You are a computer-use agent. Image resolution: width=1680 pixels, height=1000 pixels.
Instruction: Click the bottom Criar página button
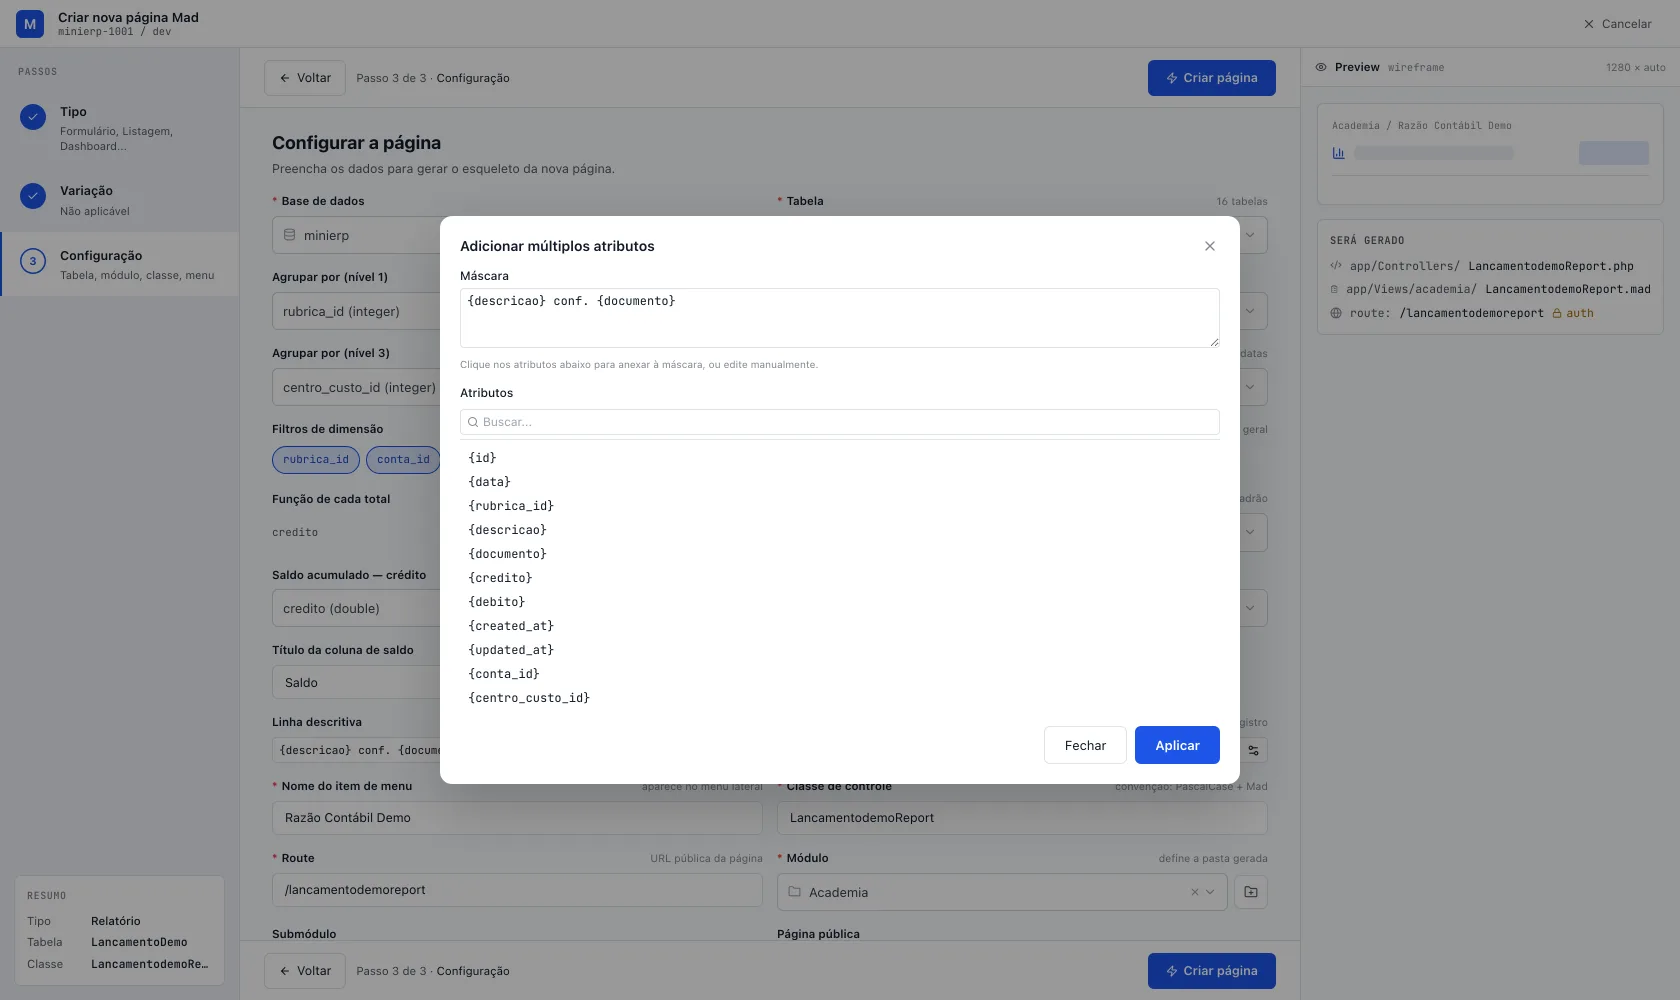(x=1211, y=971)
